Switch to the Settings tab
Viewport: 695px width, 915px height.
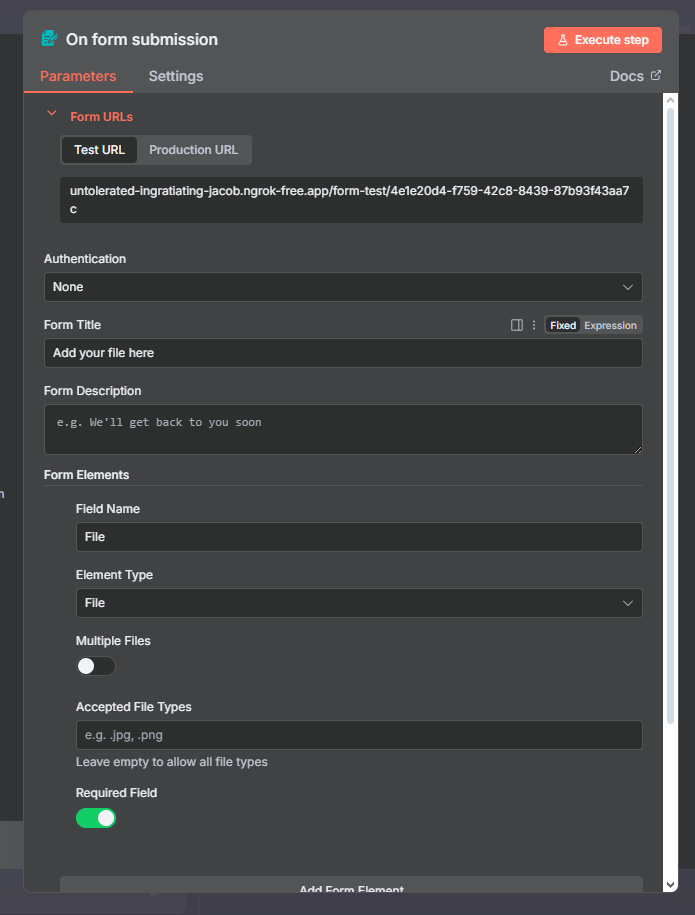click(x=176, y=76)
